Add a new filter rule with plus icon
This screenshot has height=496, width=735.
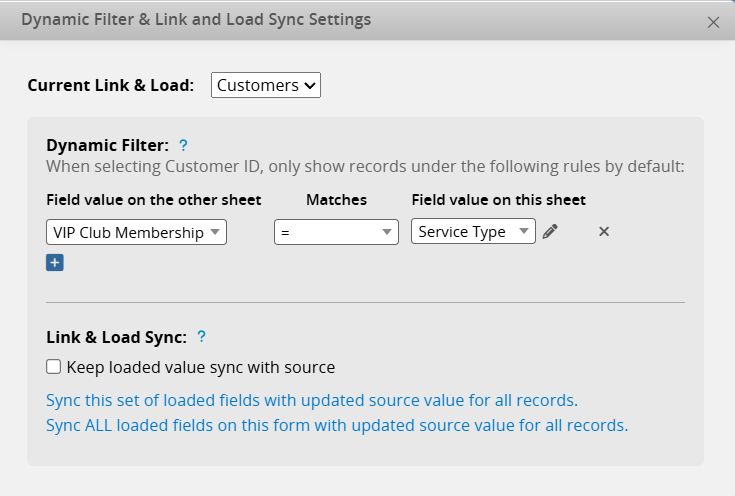(55, 263)
